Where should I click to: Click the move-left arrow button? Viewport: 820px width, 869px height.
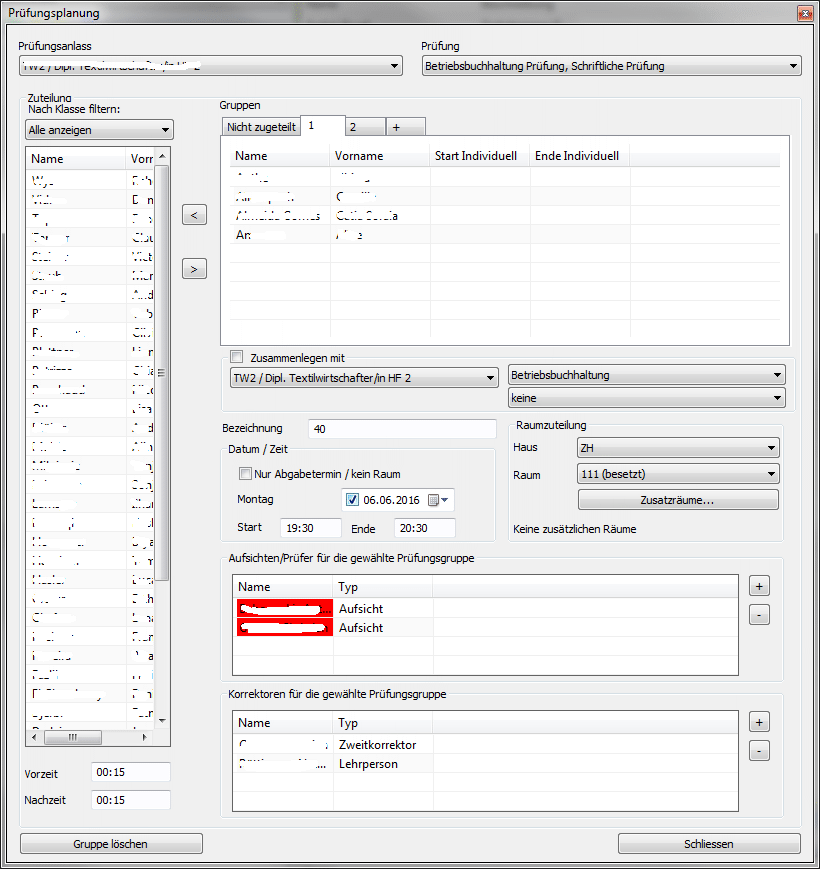[196, 215]
